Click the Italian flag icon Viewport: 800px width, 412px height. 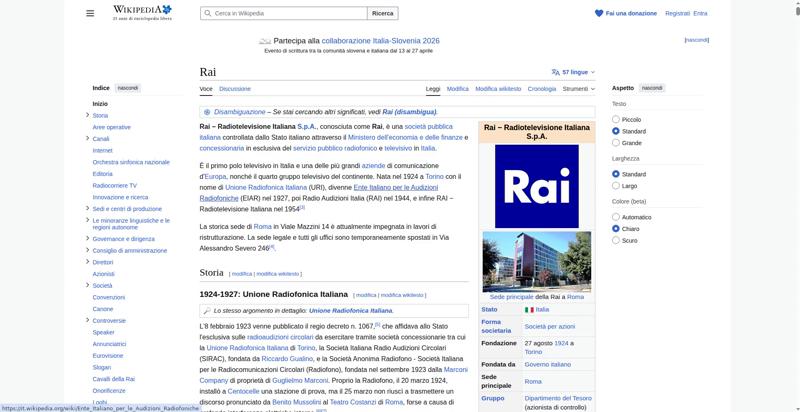[x=529, y=310]
